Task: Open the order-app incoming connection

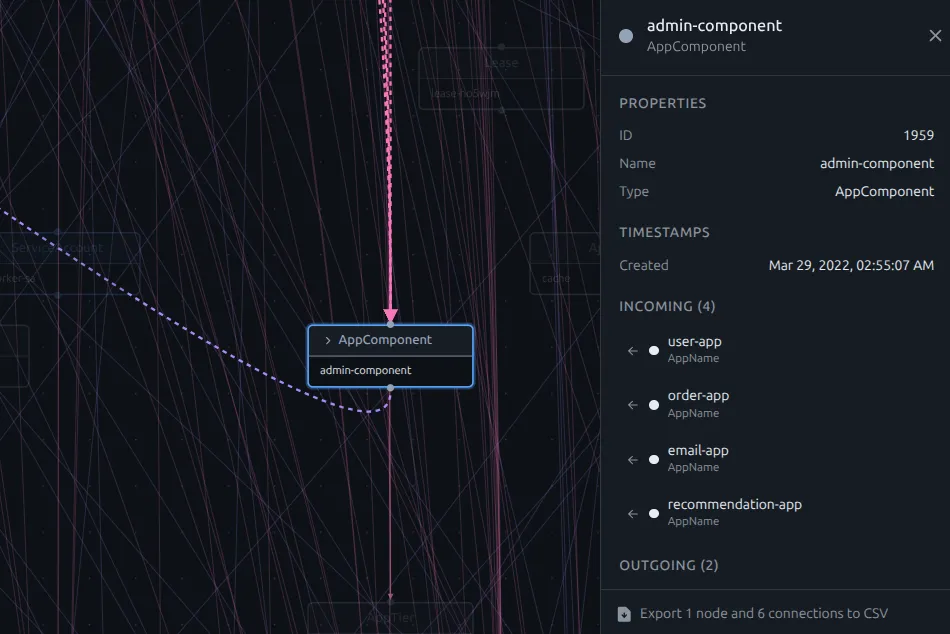Action: pyautogui.click(x=698, y=403)
